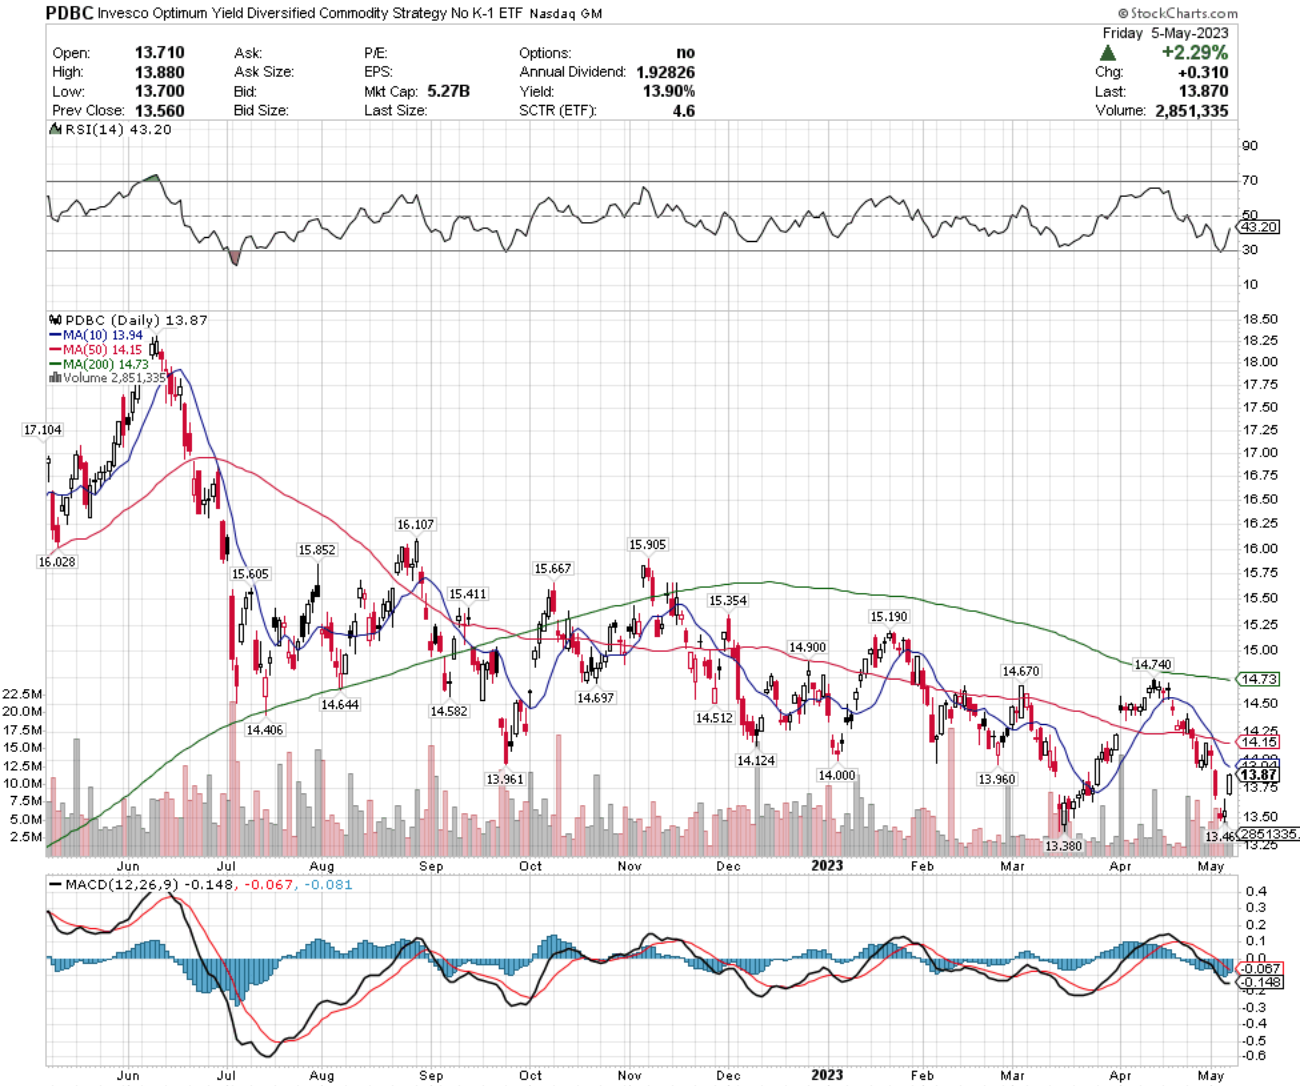The height and width of the screenshot is (1086, 1304).
Task: Click the Options value no
Action: coord(686,52)
